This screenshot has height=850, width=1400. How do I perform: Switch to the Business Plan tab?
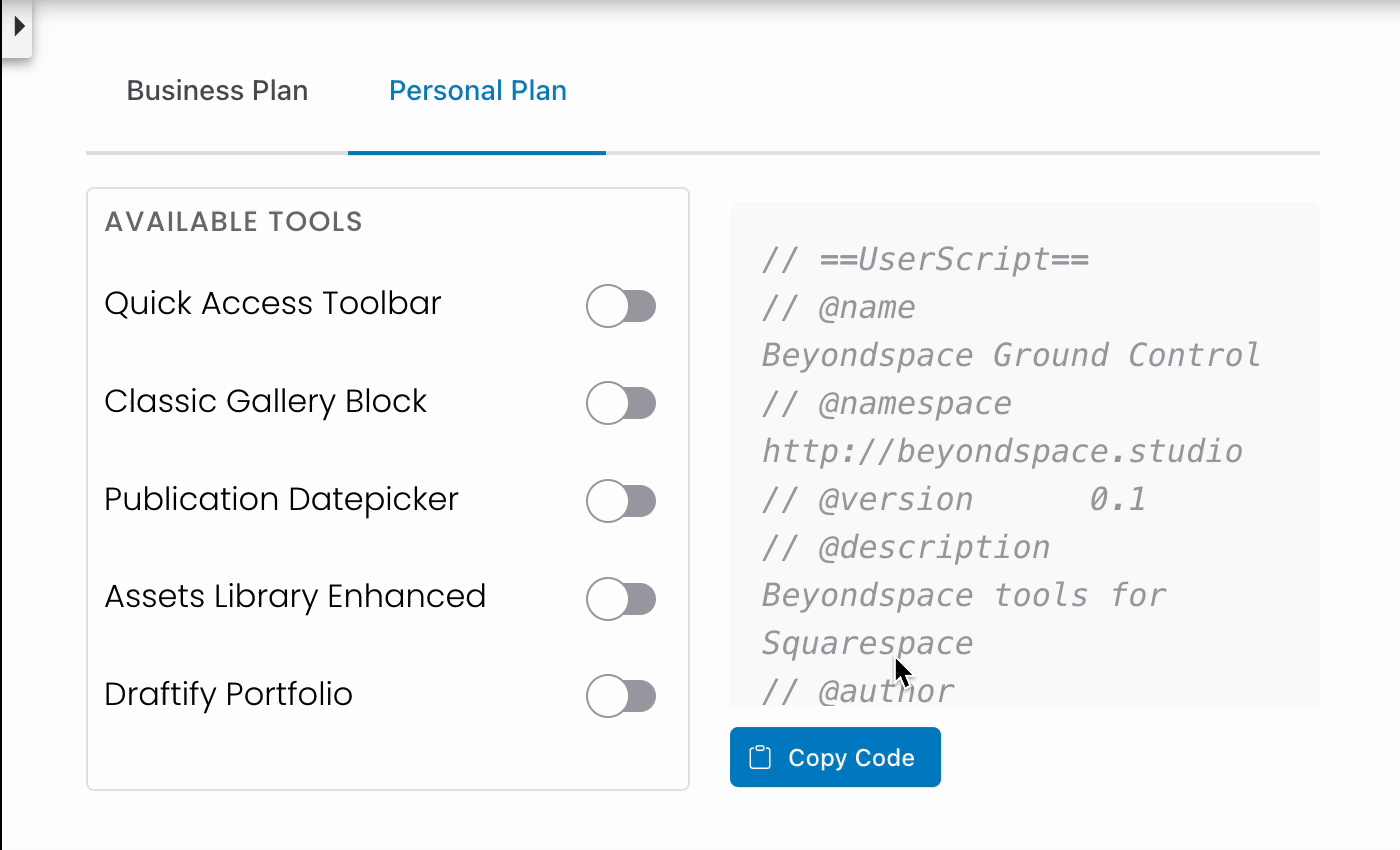pos(216,90)
